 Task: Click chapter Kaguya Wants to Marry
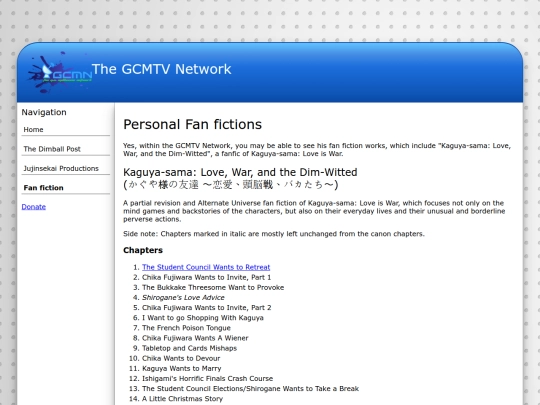(x=181, y=368)
